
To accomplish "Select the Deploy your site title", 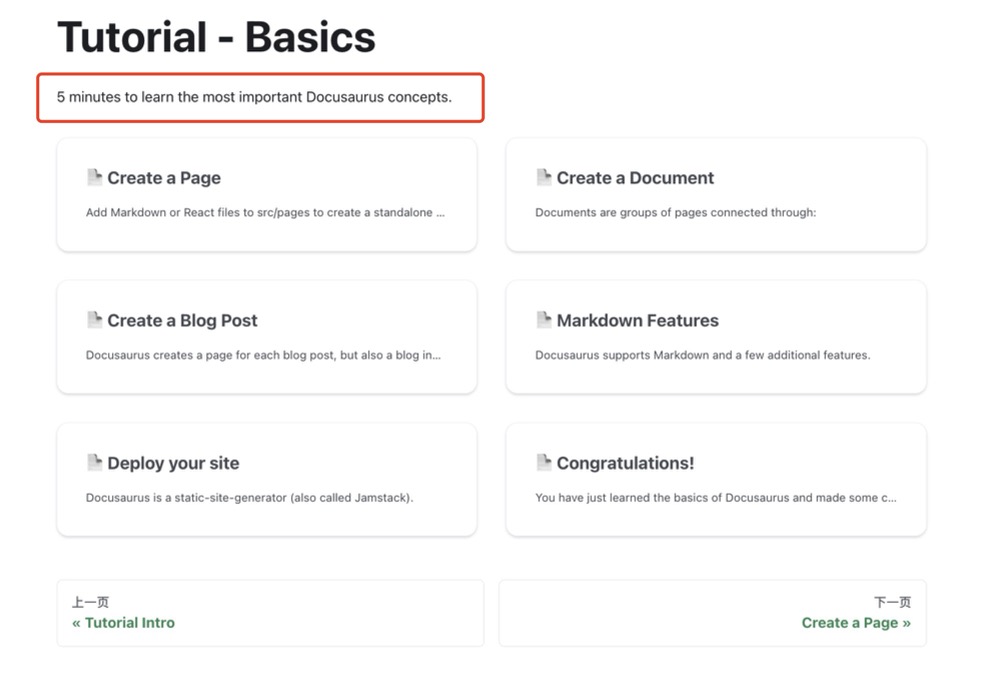I will (x=173, y=463).
